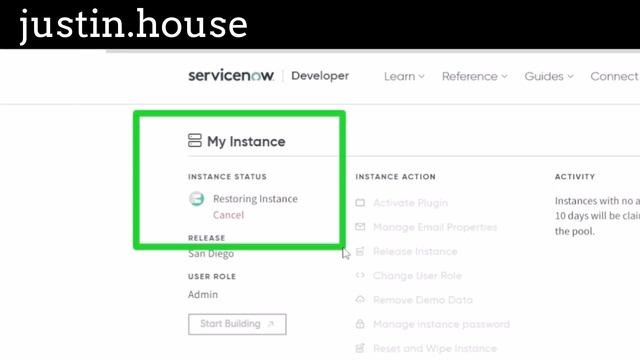Click the Admin user role value
This screenshot has height=360, width=640.
pos(203,294)
